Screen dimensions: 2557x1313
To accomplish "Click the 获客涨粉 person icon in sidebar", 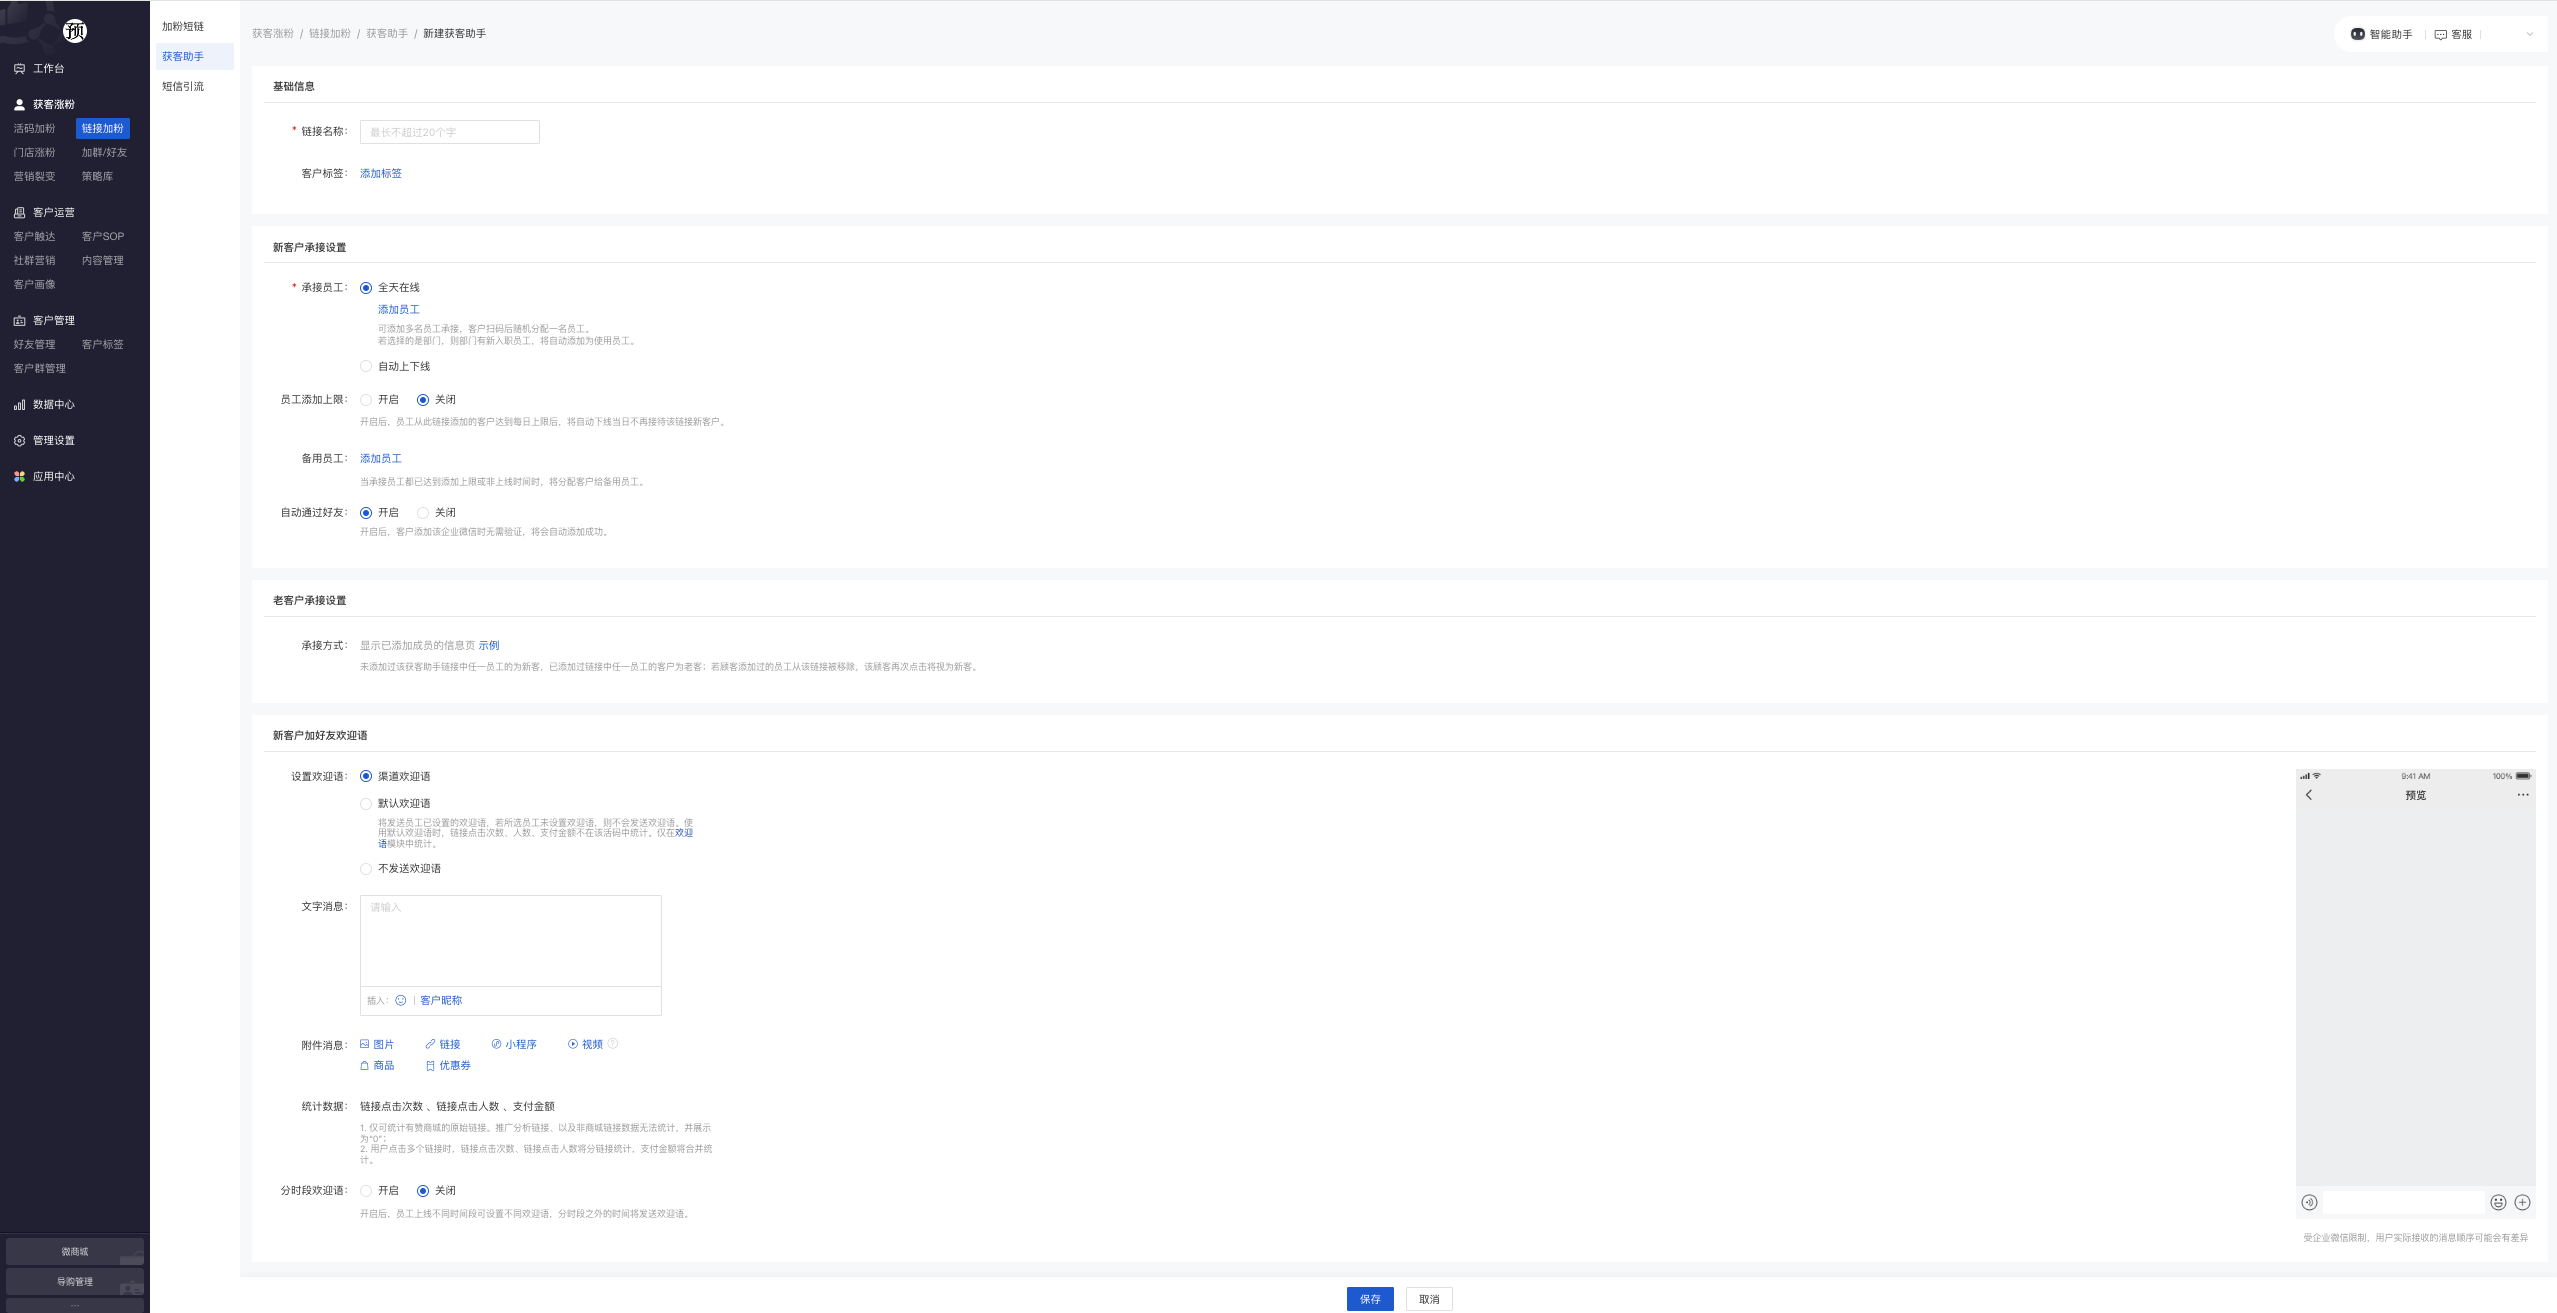I will click(19, 105).
